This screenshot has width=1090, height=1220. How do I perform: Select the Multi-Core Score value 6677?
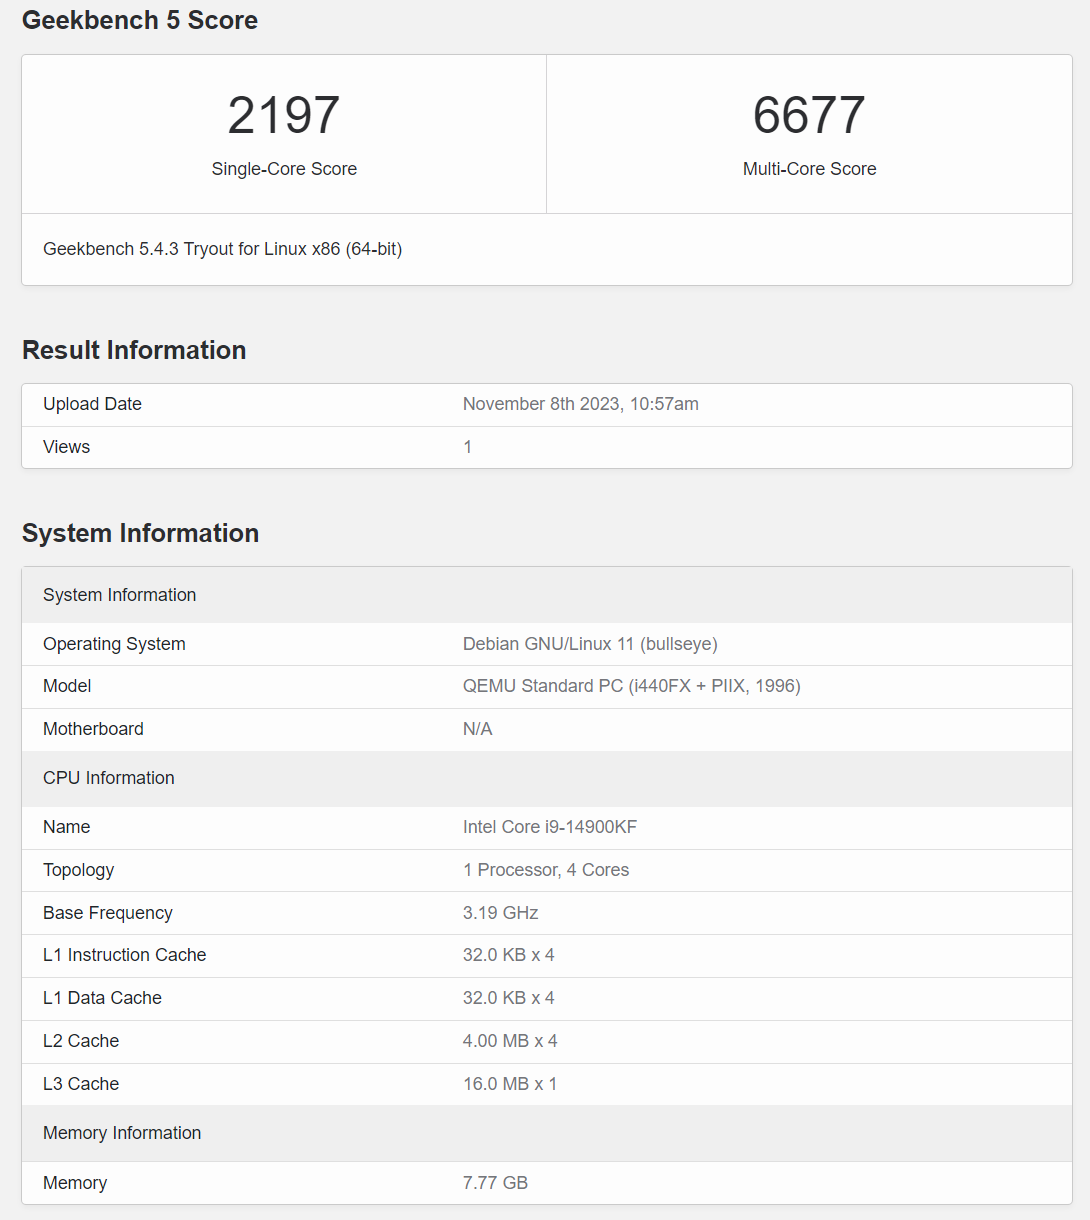pos(809,115)
